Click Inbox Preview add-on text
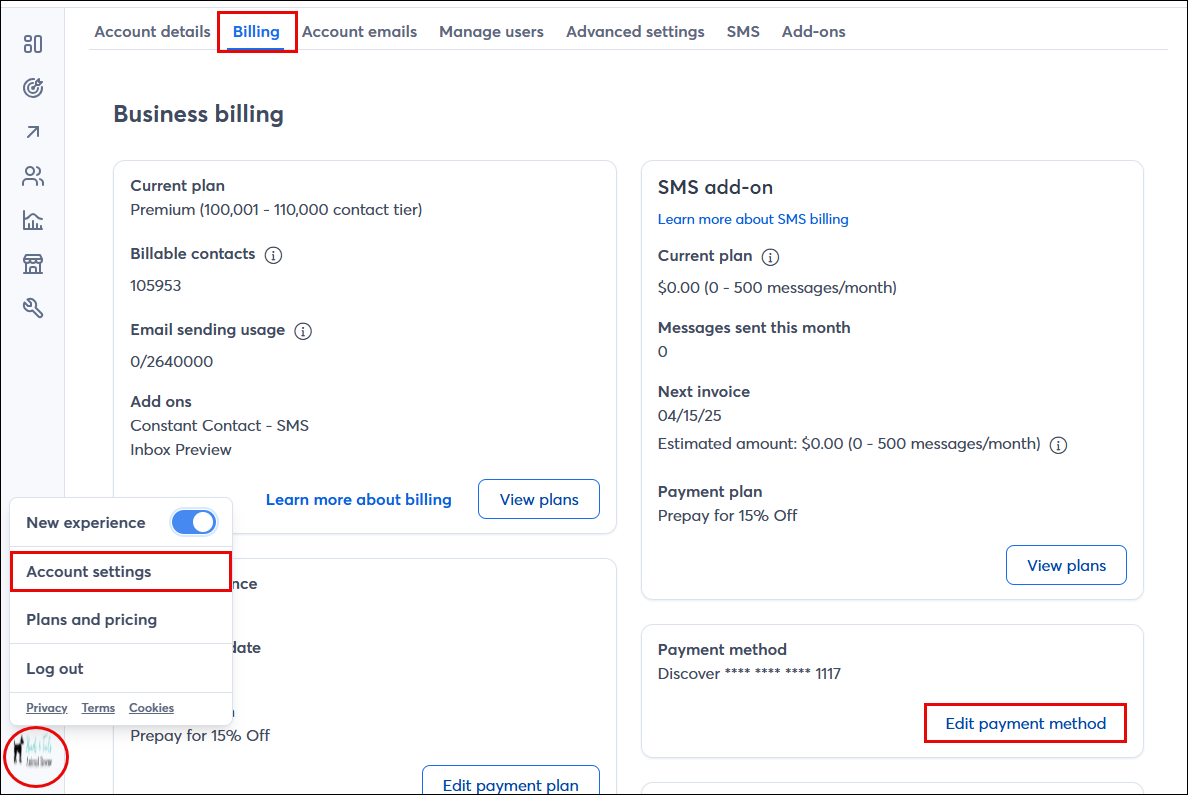The width and height of the screenshot is (1188, 795). tap(180, 450)
